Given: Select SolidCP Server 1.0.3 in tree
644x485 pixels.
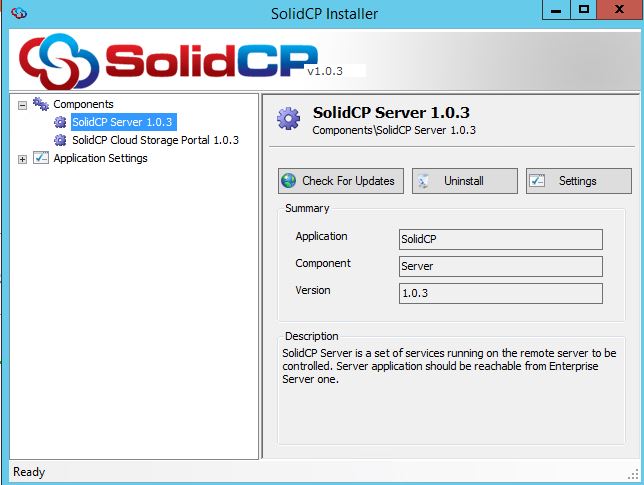Looking at the screenshot, I should [x=124, y=122].
